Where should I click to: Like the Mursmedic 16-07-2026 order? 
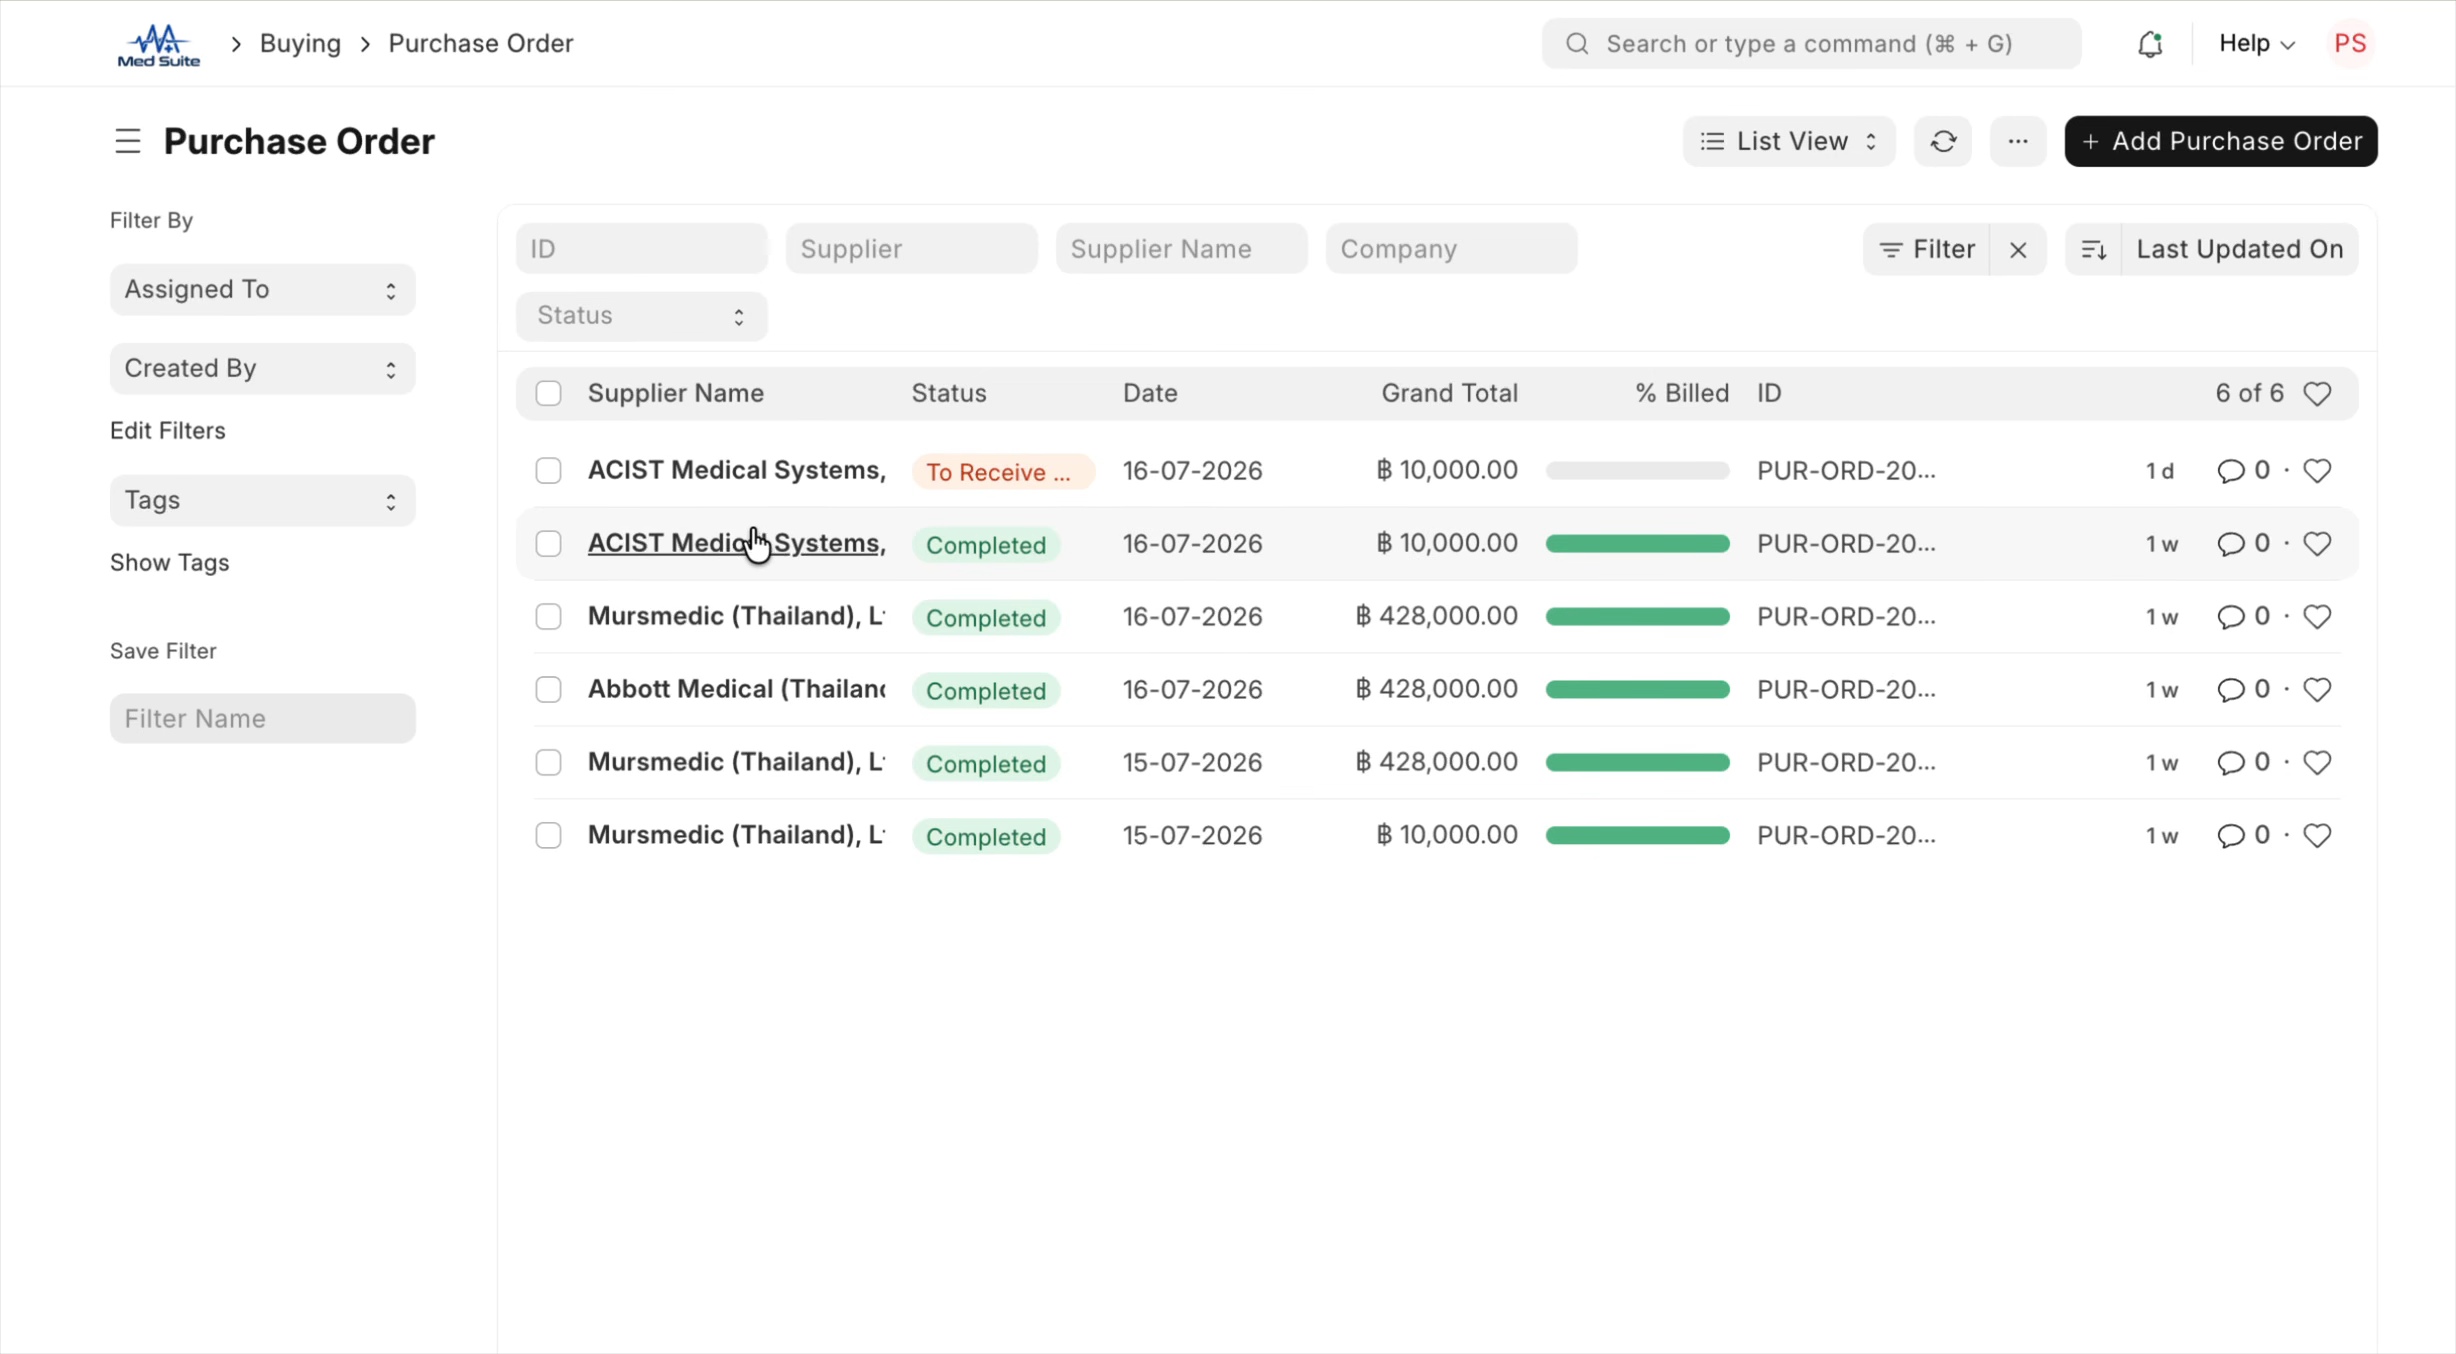click(2317, 617)
